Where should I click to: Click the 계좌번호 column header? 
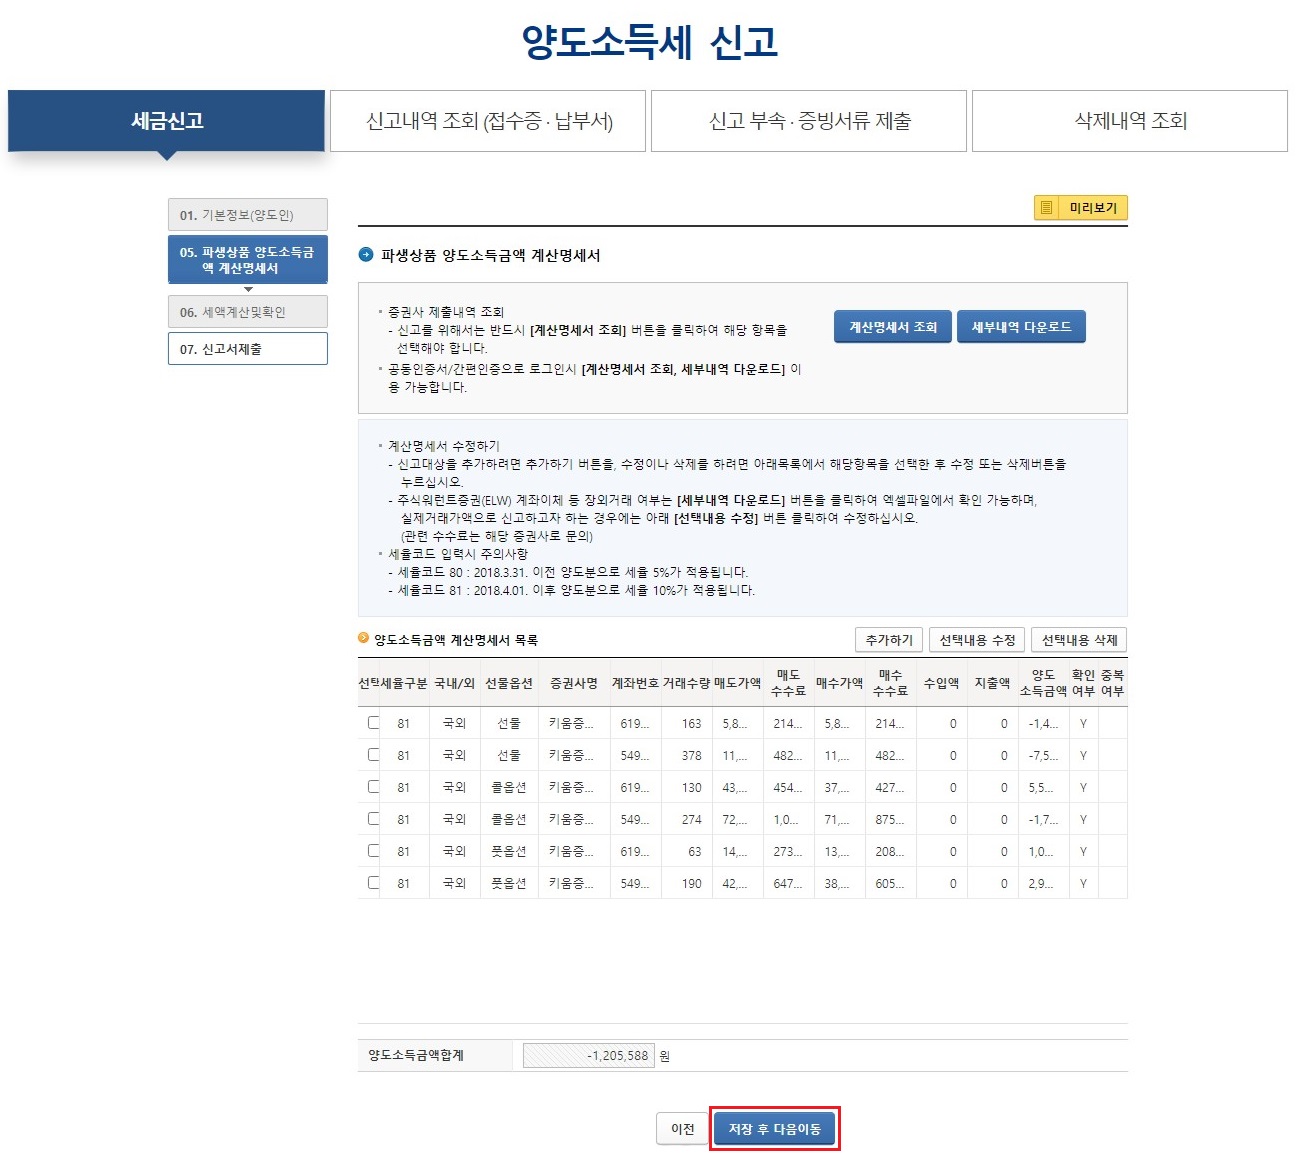point(635,683)
